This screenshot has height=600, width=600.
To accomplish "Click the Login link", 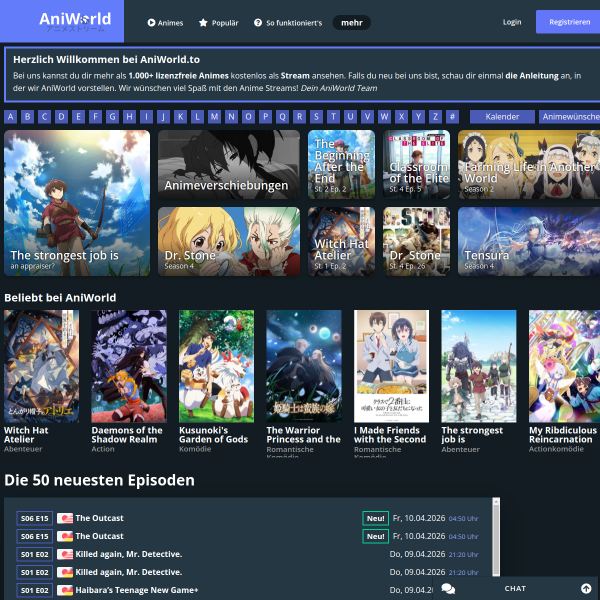I will pyautogui.click(x=512, y=22).
